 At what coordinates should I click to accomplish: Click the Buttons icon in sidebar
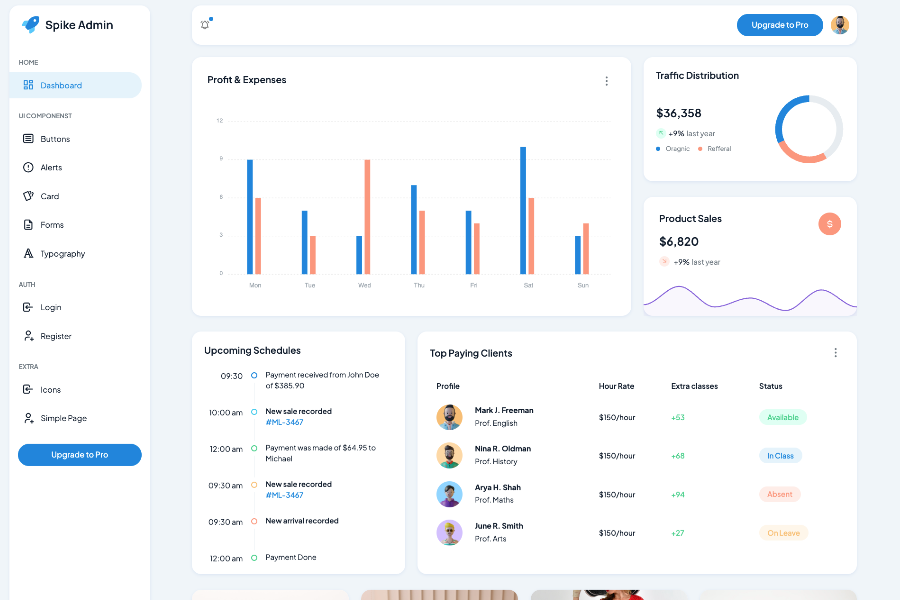click(28, 139)
